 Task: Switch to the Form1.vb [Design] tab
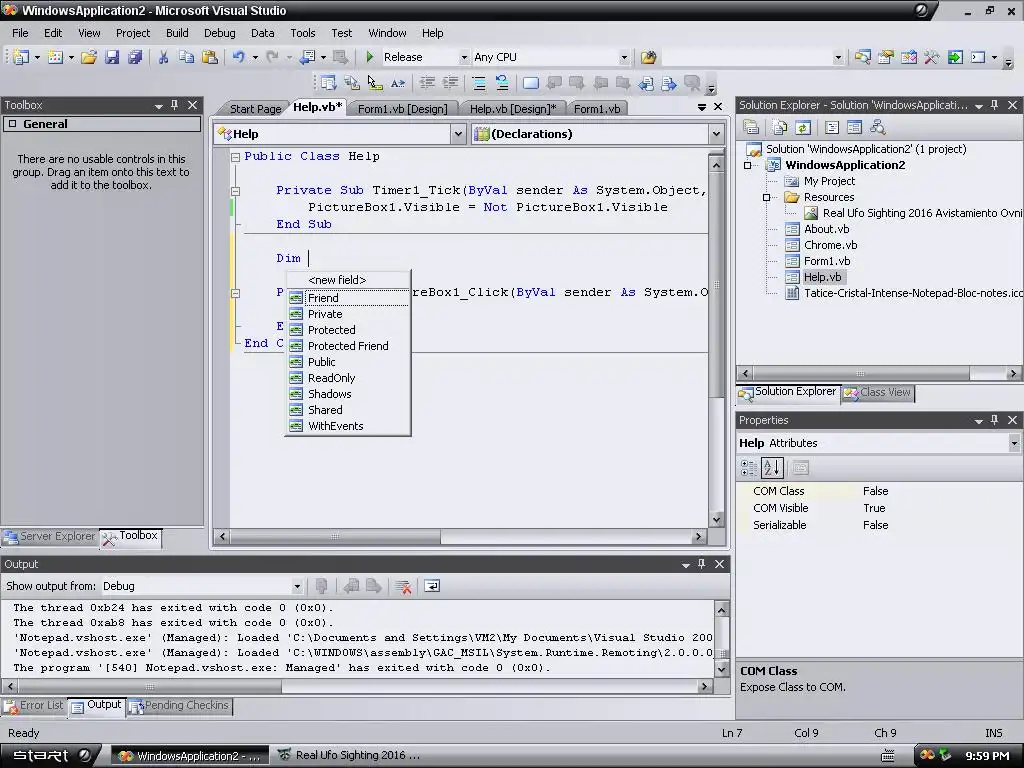tap(402, 109)
